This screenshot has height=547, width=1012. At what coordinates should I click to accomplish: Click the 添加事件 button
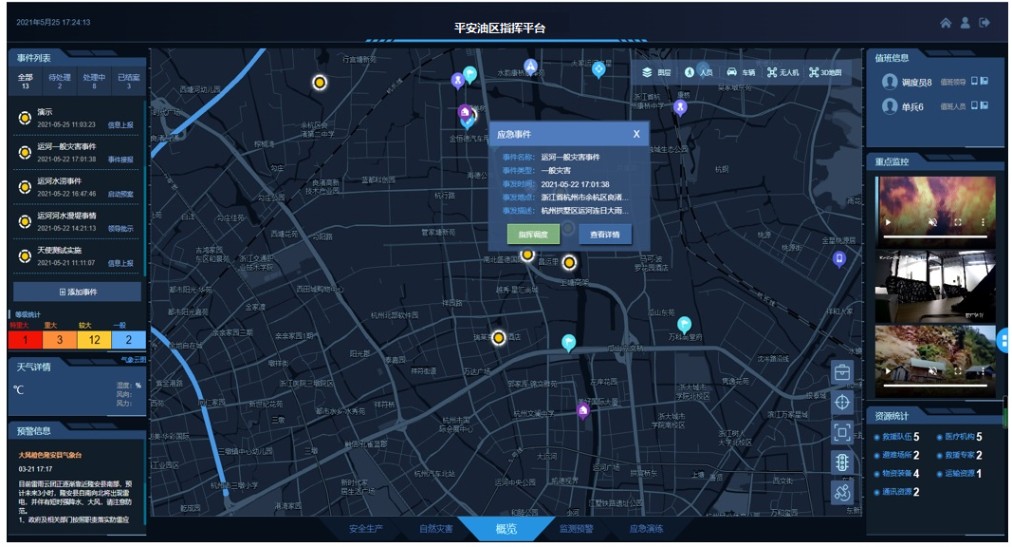[x=77, y=292]
